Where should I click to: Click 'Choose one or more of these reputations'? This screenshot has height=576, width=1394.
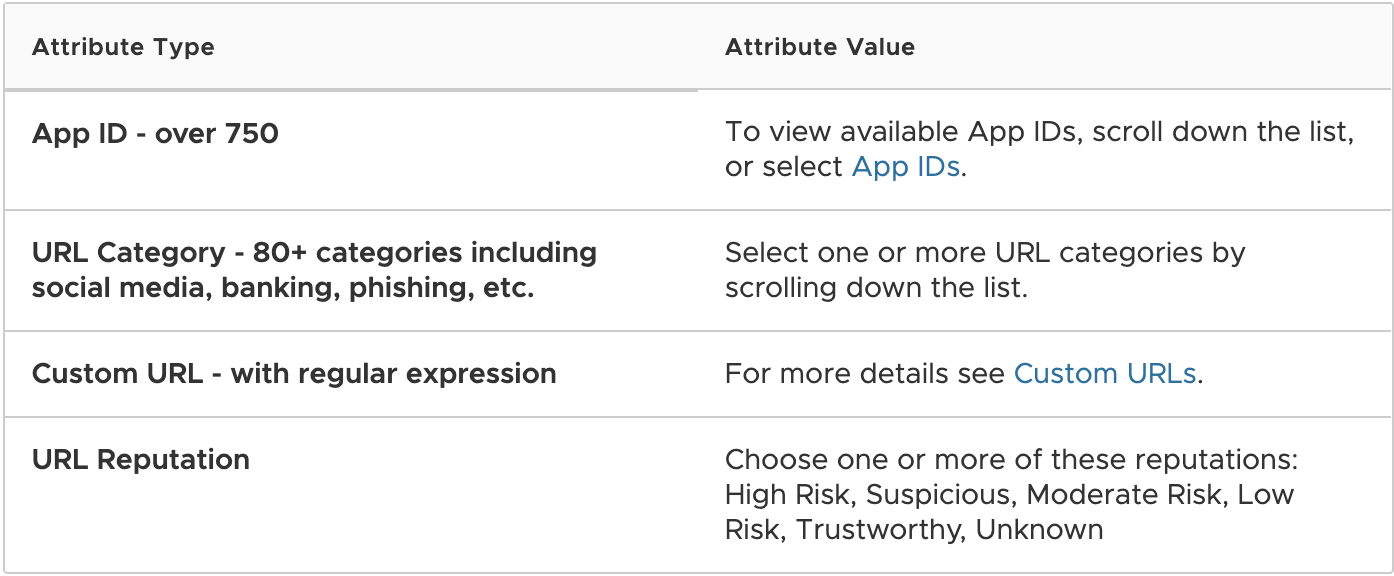pos(1010,460)
